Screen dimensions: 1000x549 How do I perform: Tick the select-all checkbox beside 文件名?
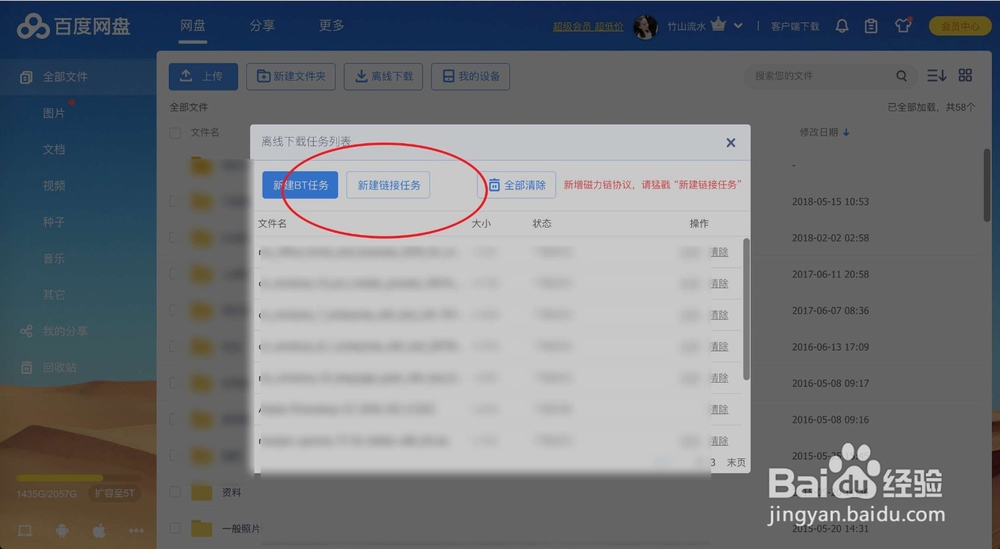(175, 133)
